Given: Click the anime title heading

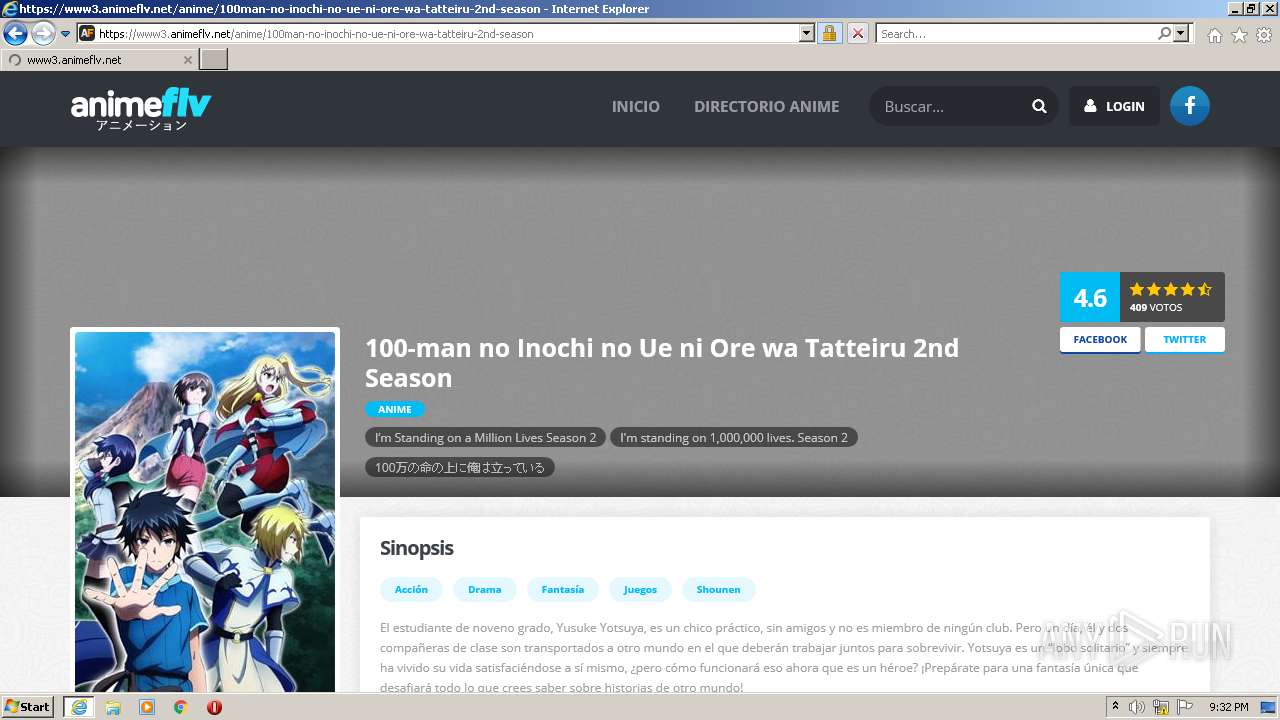Looking at the screenshot, I should coord(662,363).
